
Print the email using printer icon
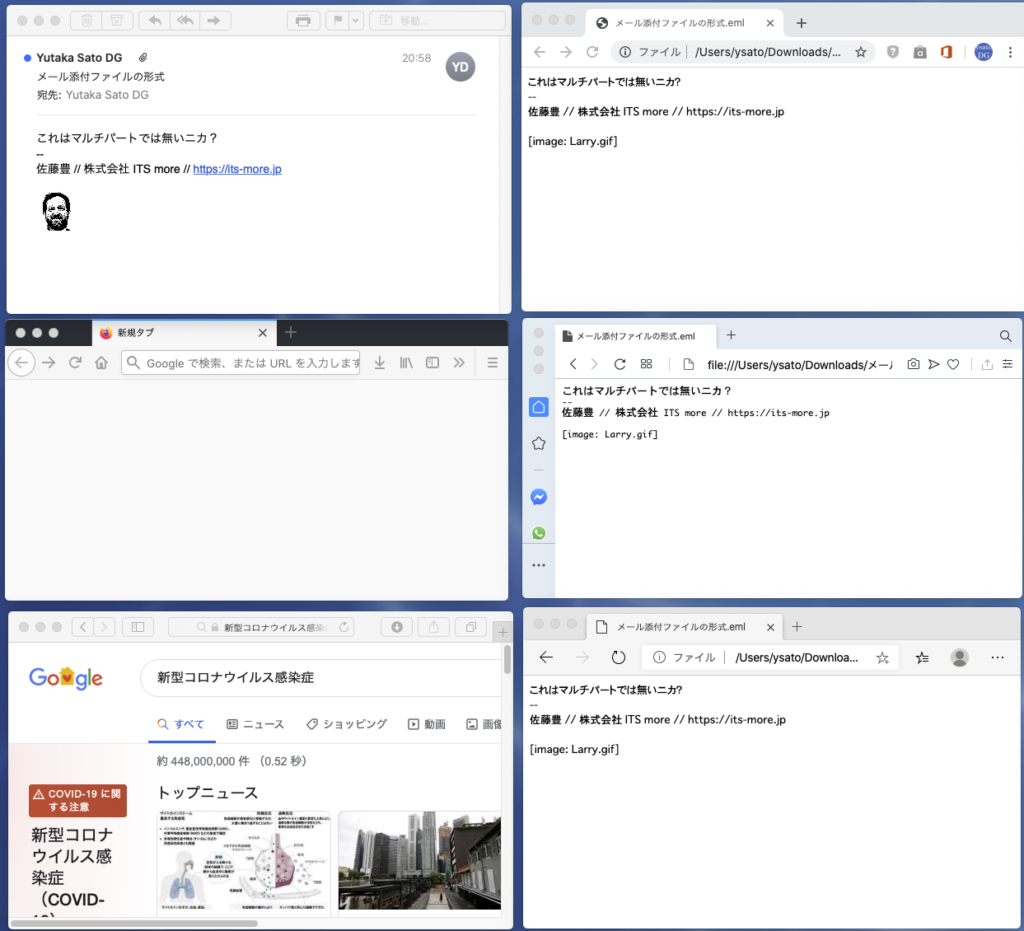coord(303,20)
